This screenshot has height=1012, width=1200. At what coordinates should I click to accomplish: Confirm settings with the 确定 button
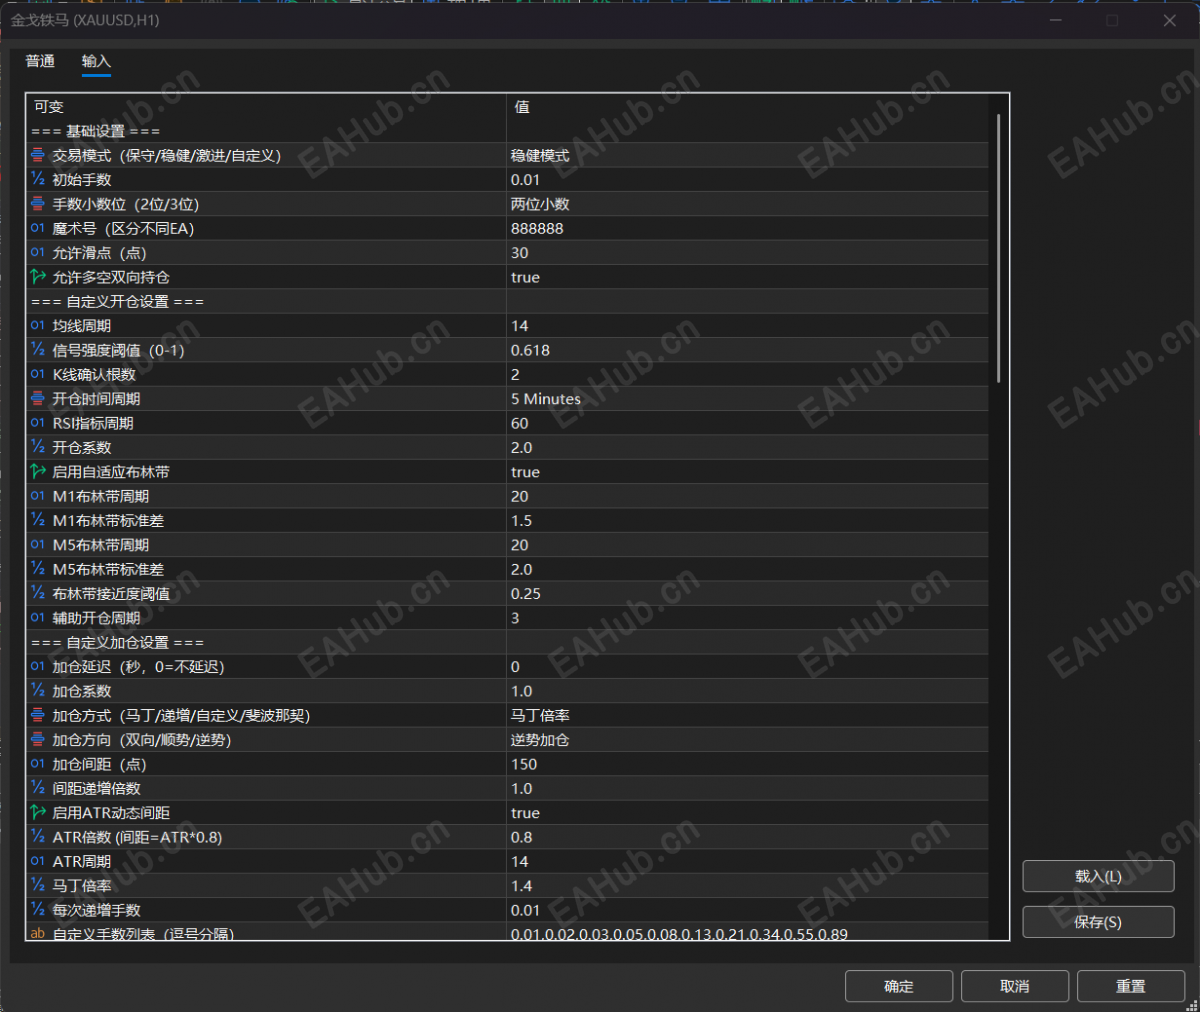[x=899, y=986]
